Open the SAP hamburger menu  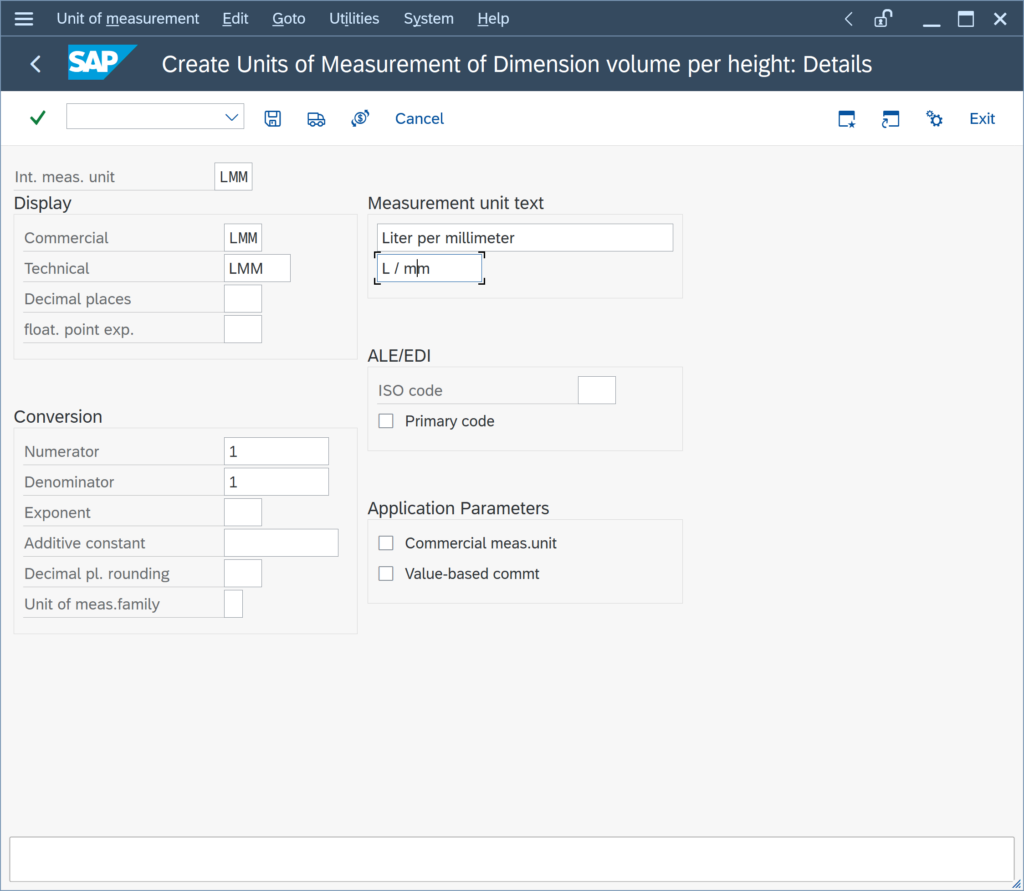[24, 19]
